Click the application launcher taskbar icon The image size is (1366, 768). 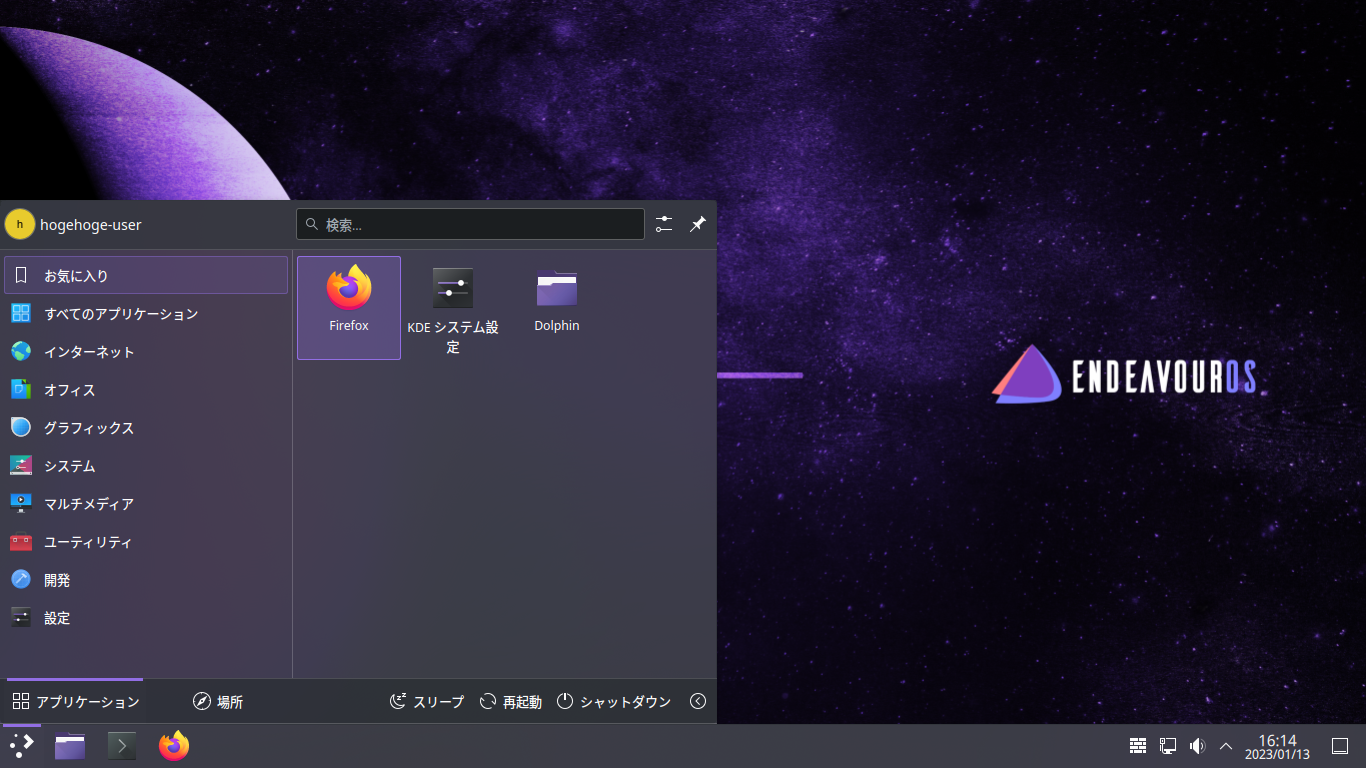point(21,746)
